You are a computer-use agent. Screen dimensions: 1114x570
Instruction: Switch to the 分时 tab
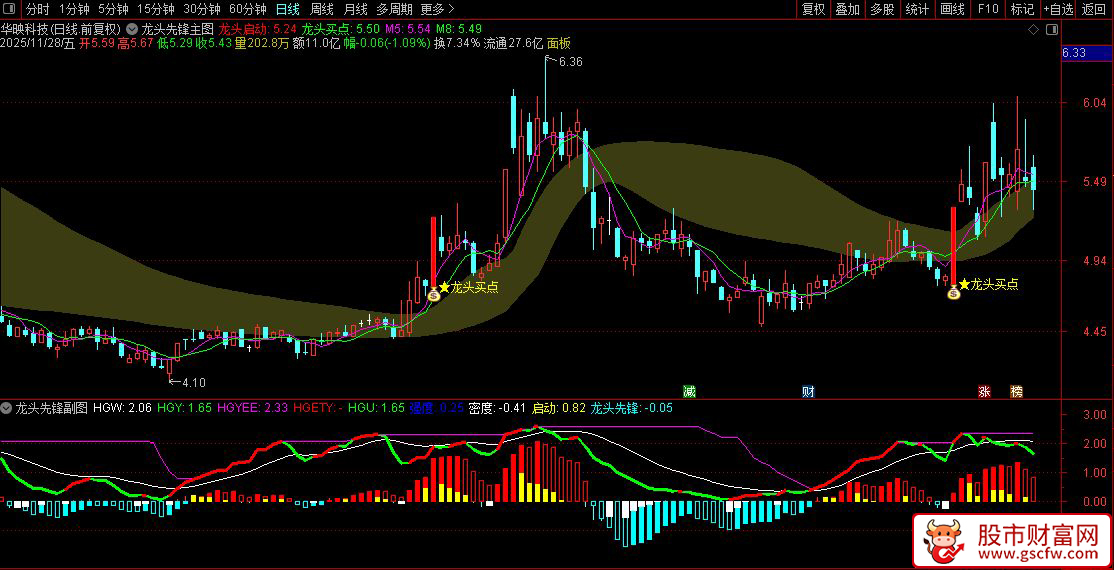coord(38,9)
